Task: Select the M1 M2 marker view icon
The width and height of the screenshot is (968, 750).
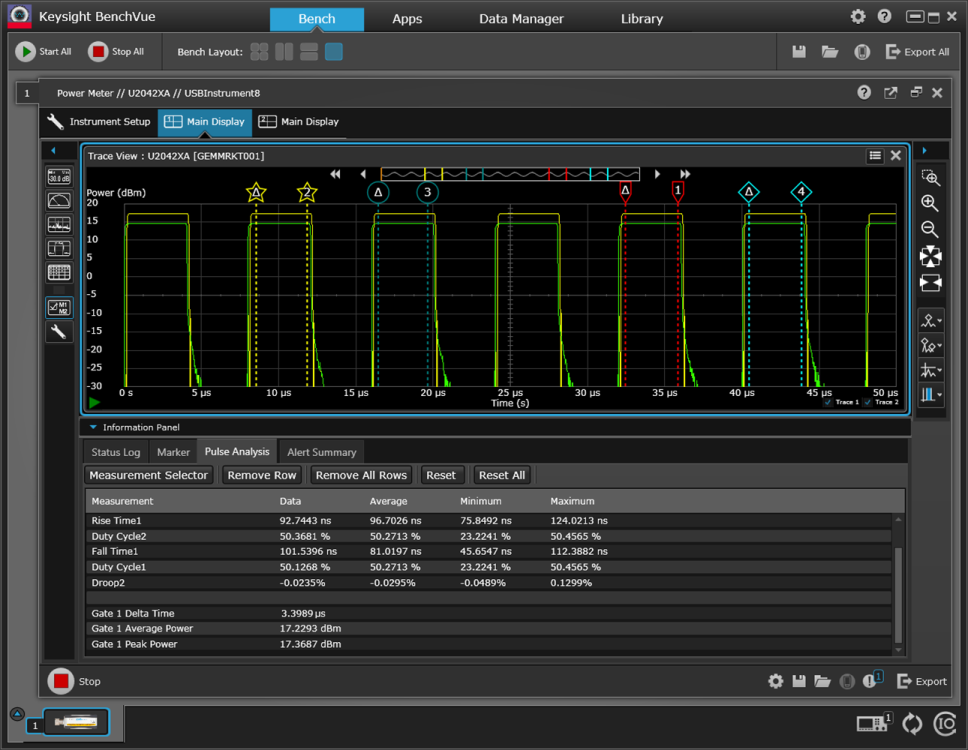Action: click(x=59, y=308)
